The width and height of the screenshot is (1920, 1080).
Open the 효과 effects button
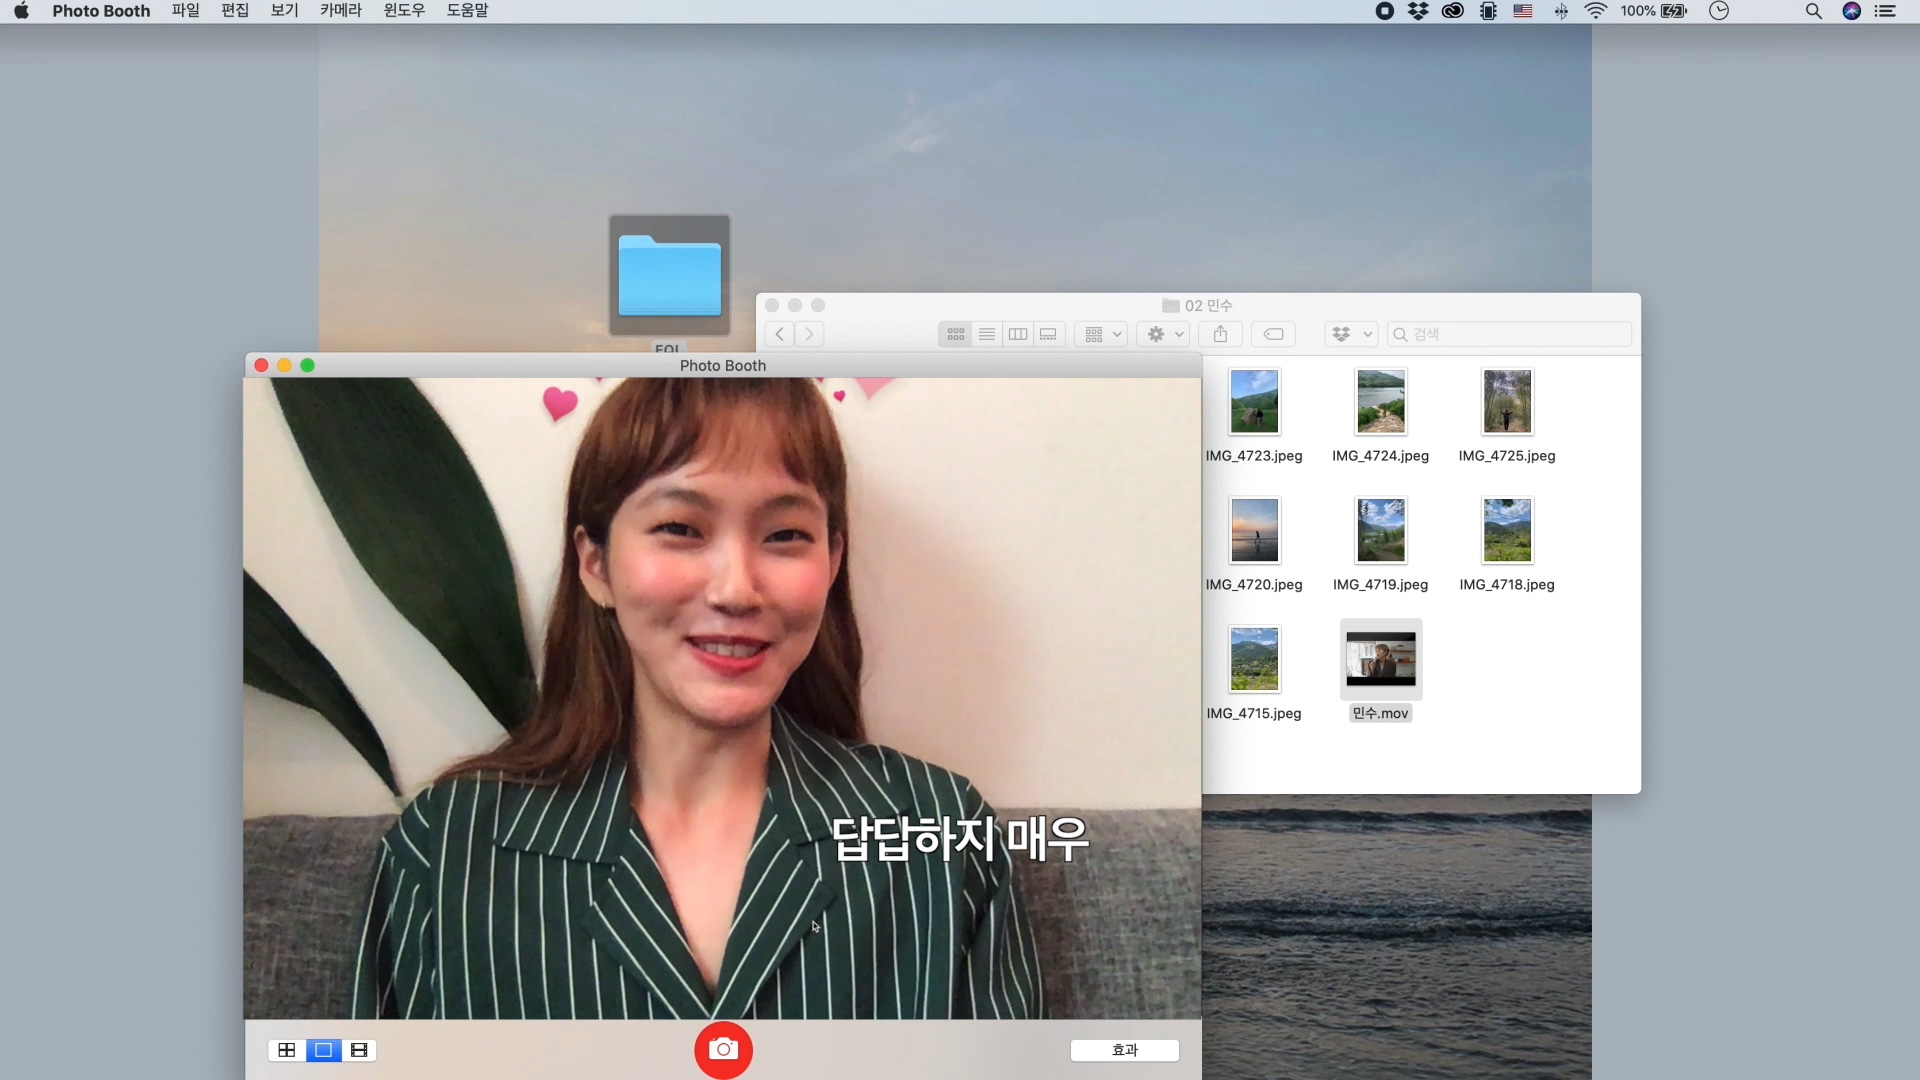[1124, 1050]
